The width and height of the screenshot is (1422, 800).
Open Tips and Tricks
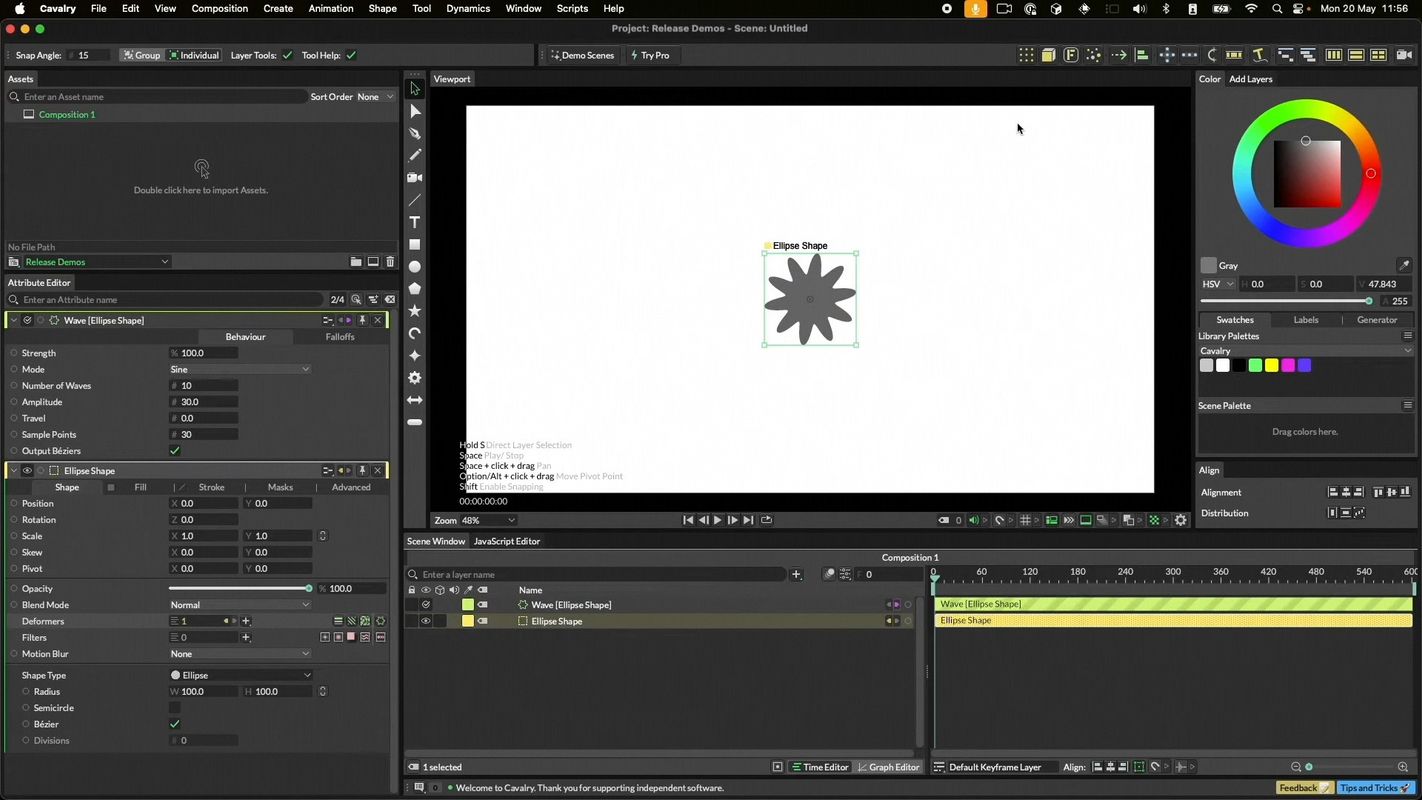[1375, 788]
